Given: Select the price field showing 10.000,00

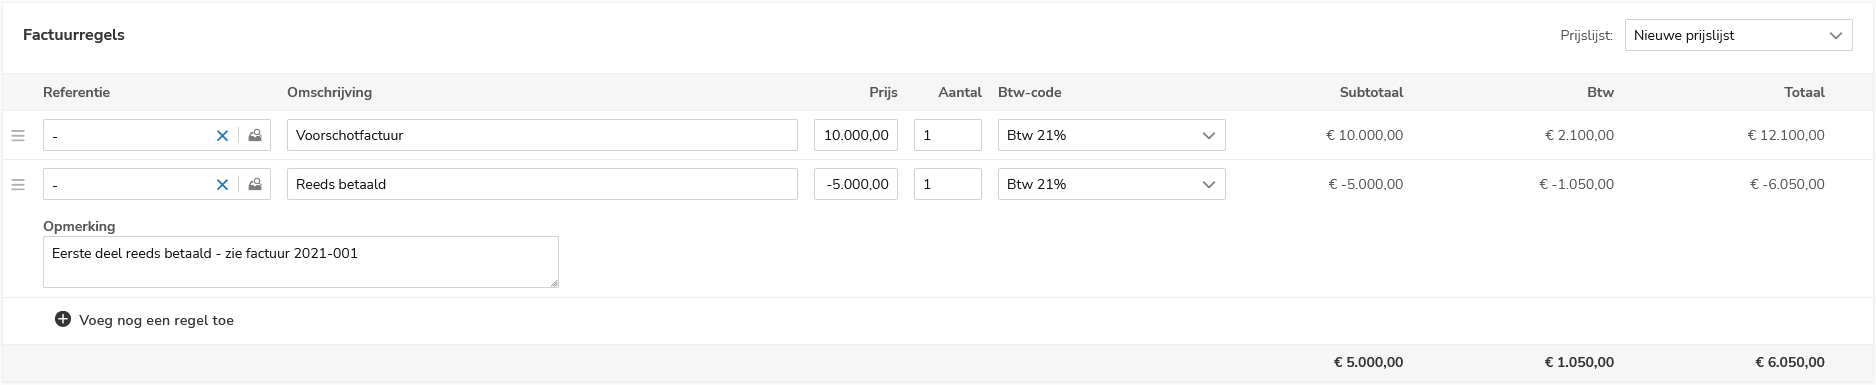Looking at the screenshot, I should [x=856, y=135].
